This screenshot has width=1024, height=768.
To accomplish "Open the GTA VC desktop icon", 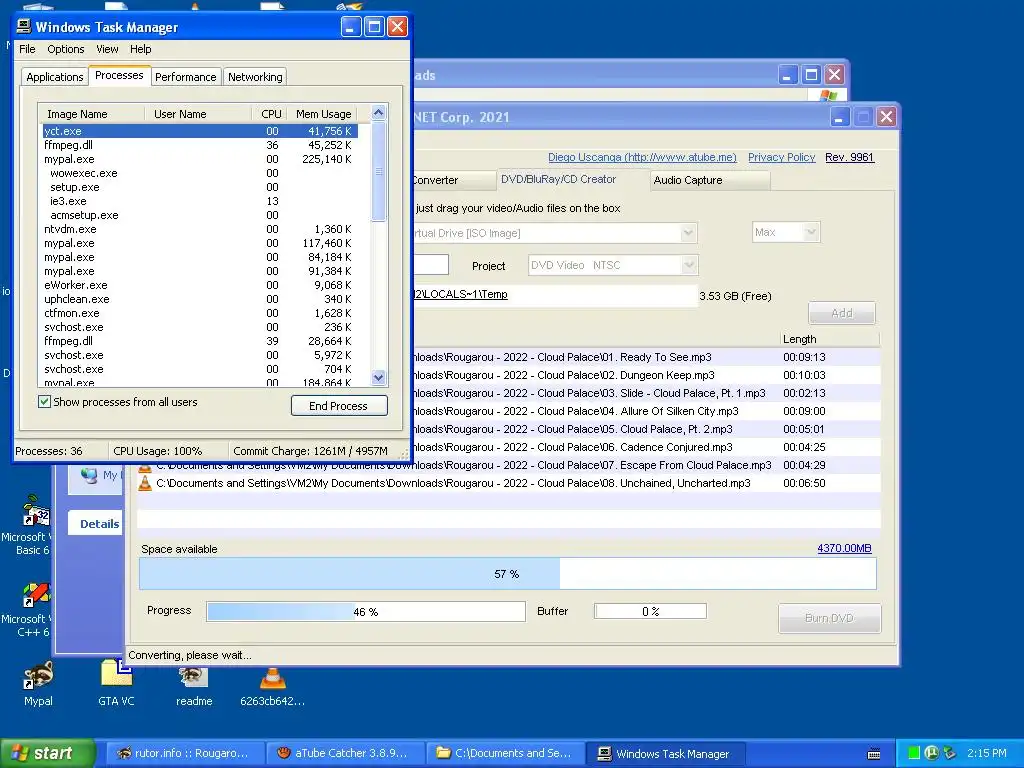I will click(116, 675).
